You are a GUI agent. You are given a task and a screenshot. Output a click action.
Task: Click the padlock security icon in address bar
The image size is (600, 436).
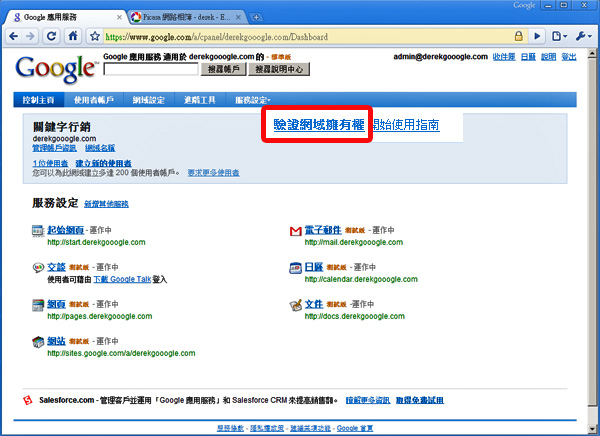coord(518,36)
